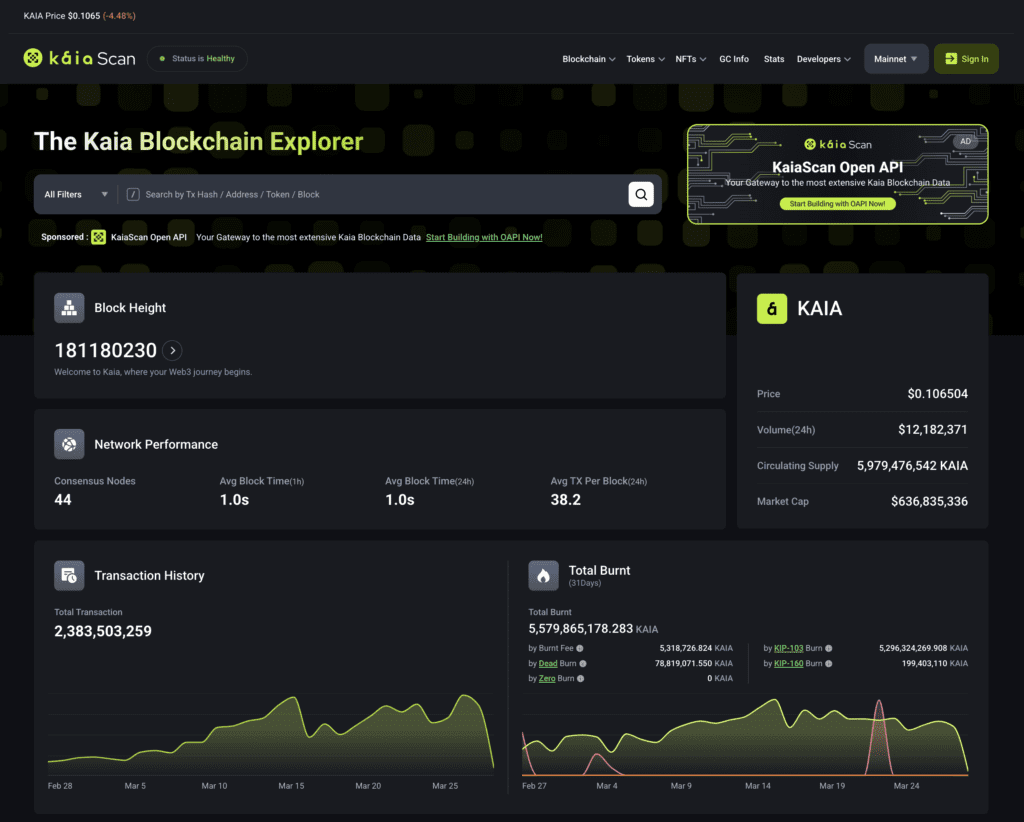Open the KIP-103 link
This screenshot has height=822, width=1024.
(788, 648)
